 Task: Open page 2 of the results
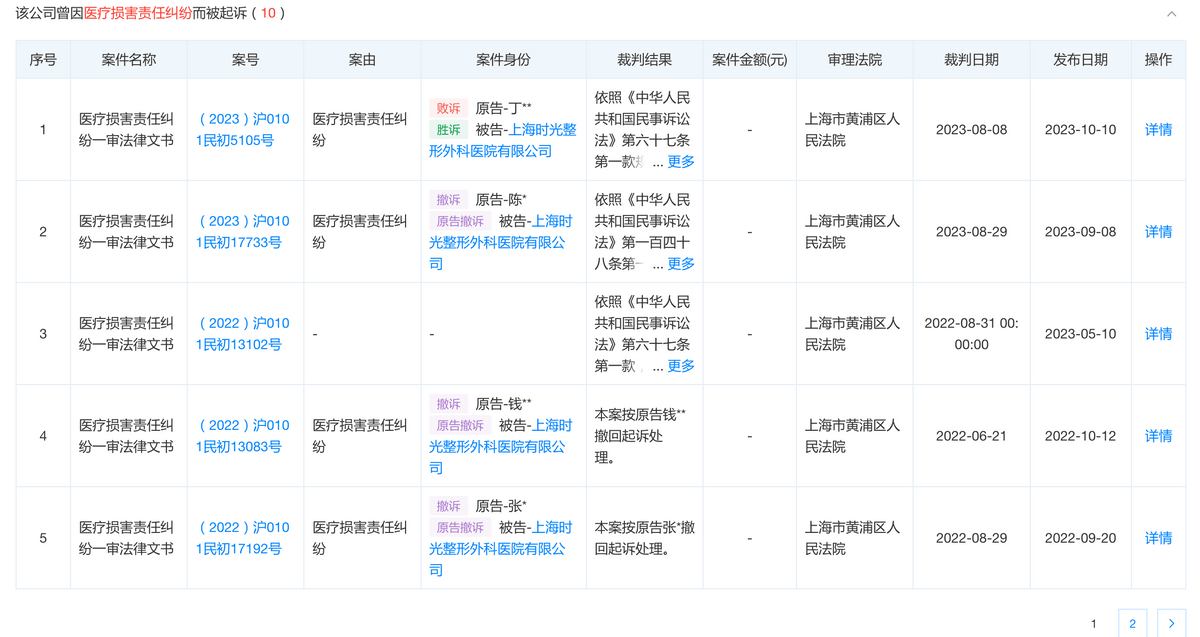pyautogui.click(x=1132, y=623)
